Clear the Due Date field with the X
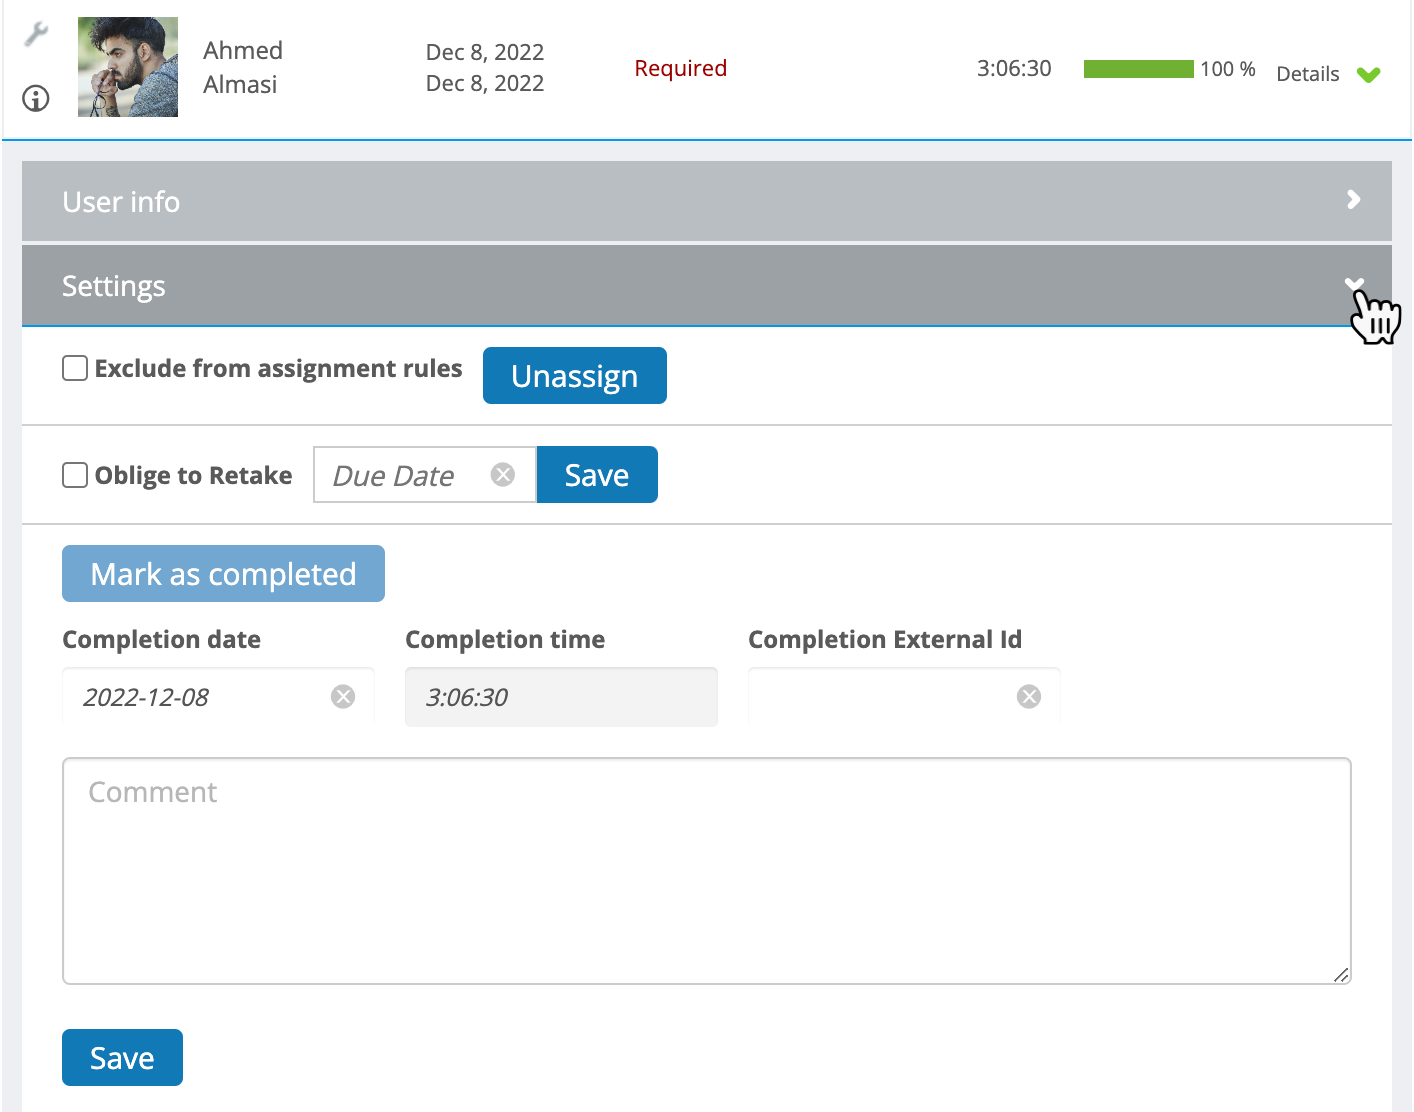 [x=503, y=474]
